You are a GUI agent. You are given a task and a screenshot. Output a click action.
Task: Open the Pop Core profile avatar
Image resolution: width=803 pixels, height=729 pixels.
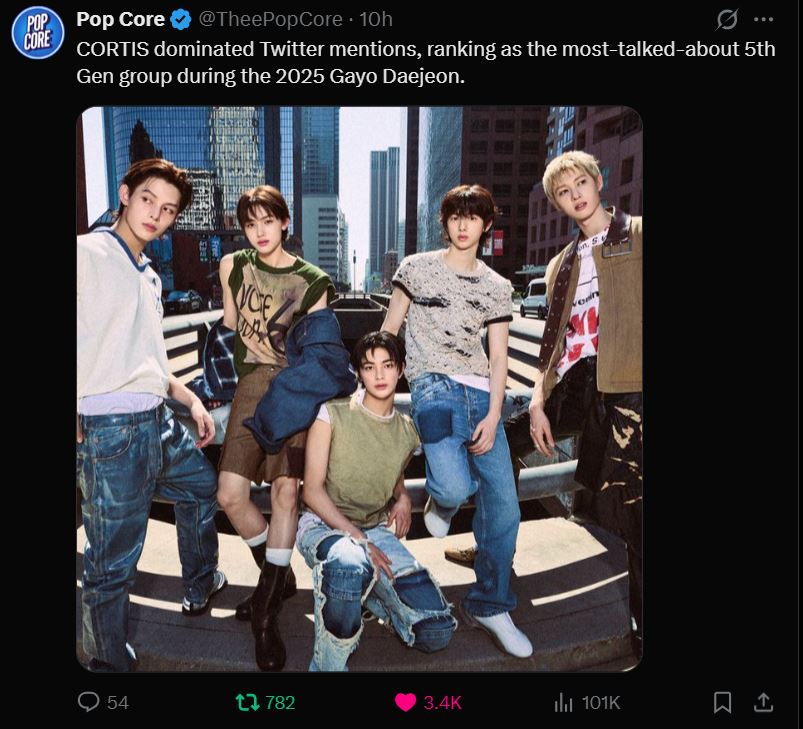tap(37, 33)
